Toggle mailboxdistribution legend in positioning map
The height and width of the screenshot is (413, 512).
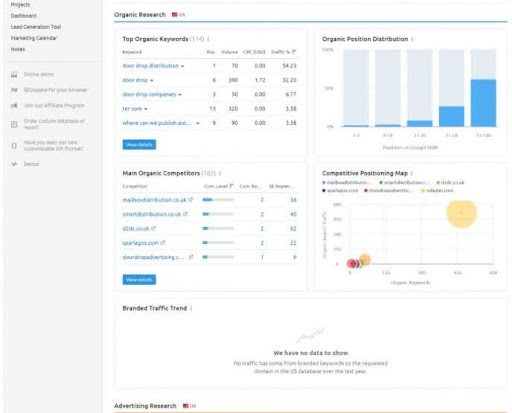346,182
